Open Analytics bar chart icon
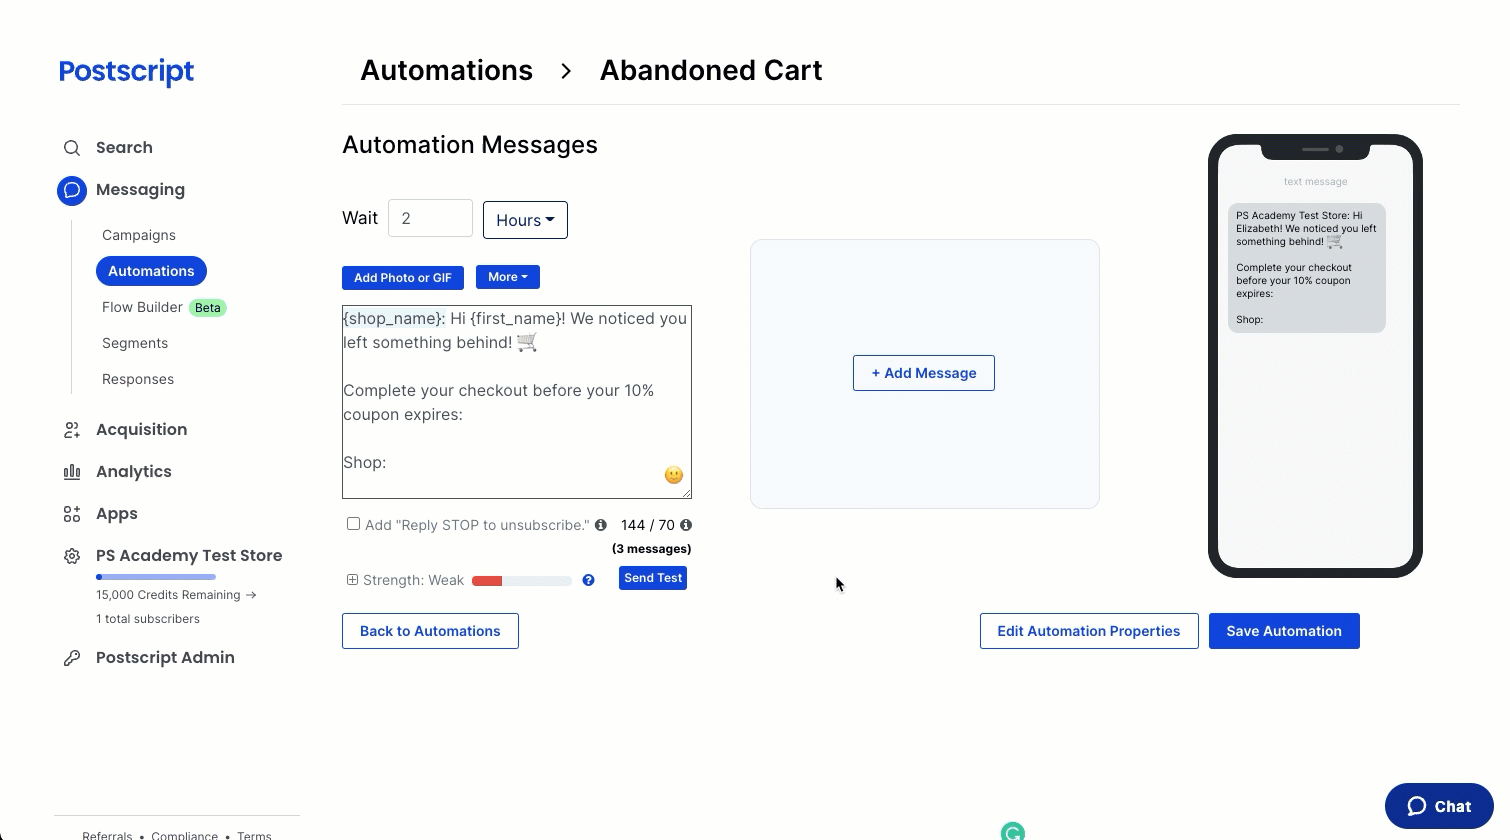 click(x=72, y=472)
